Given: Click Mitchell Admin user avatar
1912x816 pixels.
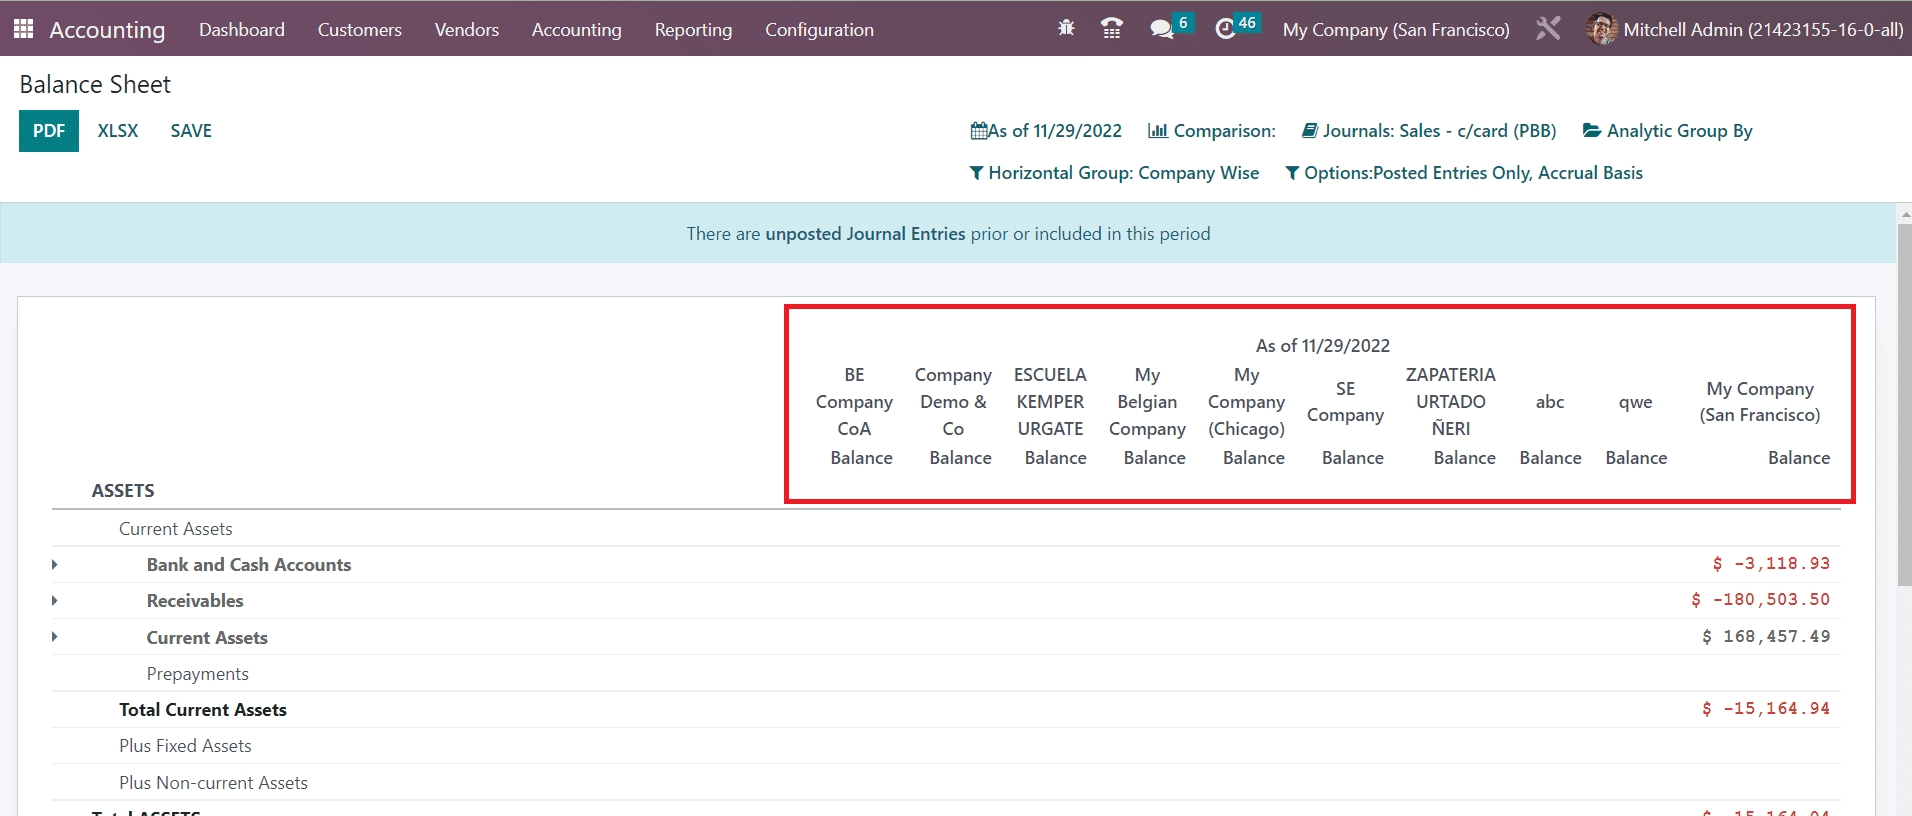Looking at the screenshot, I should 1601,29.
